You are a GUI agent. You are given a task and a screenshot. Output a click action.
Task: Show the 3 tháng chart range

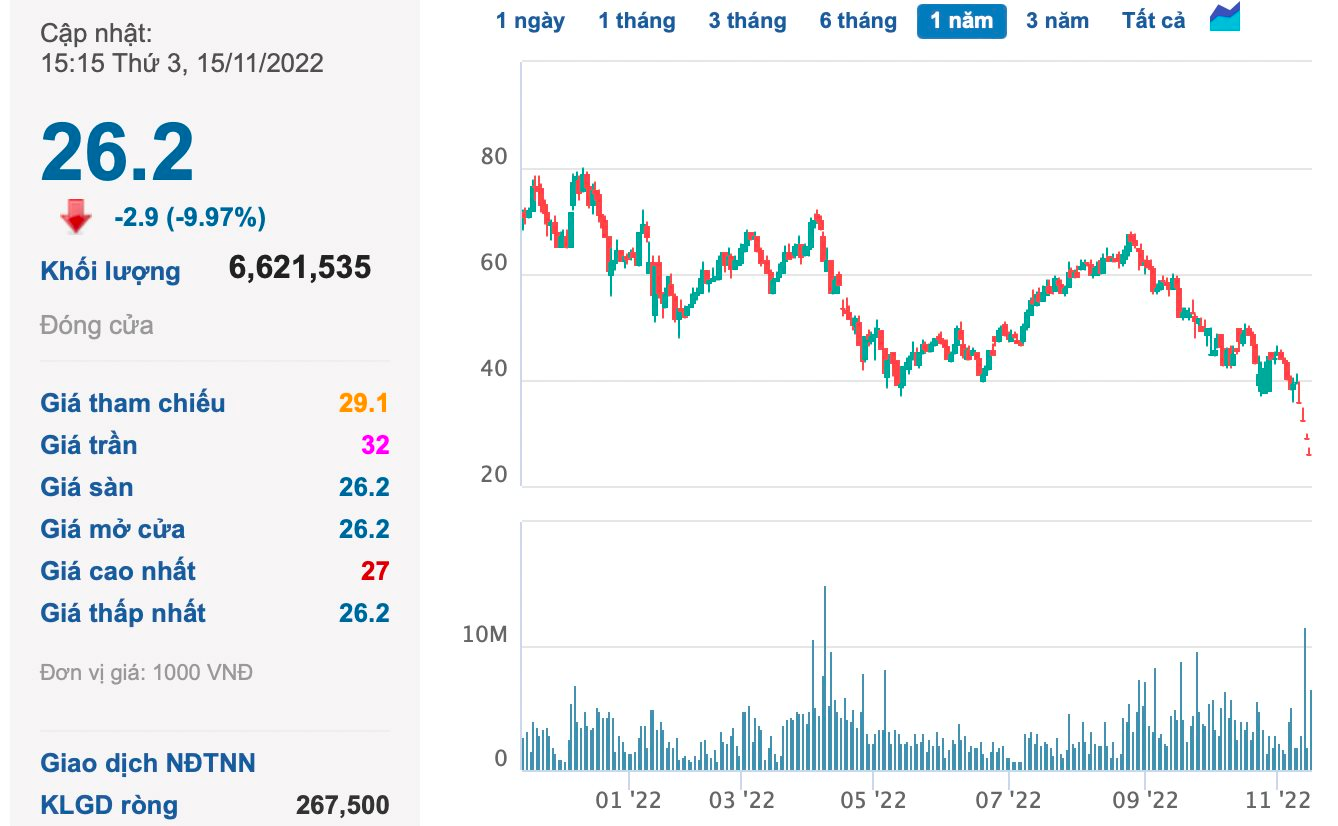[x=747, y=21]
